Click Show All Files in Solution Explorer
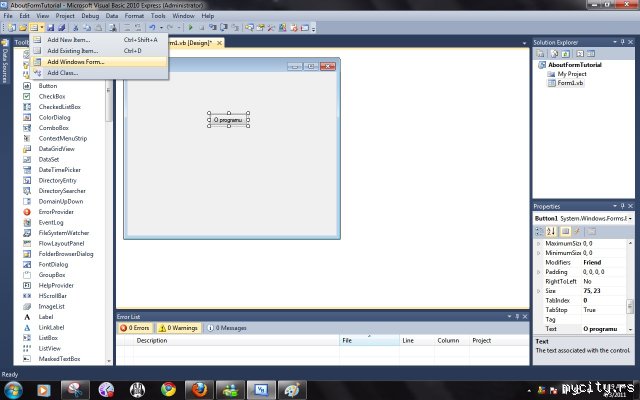This screenshot has height=400, width=640. 554,53
